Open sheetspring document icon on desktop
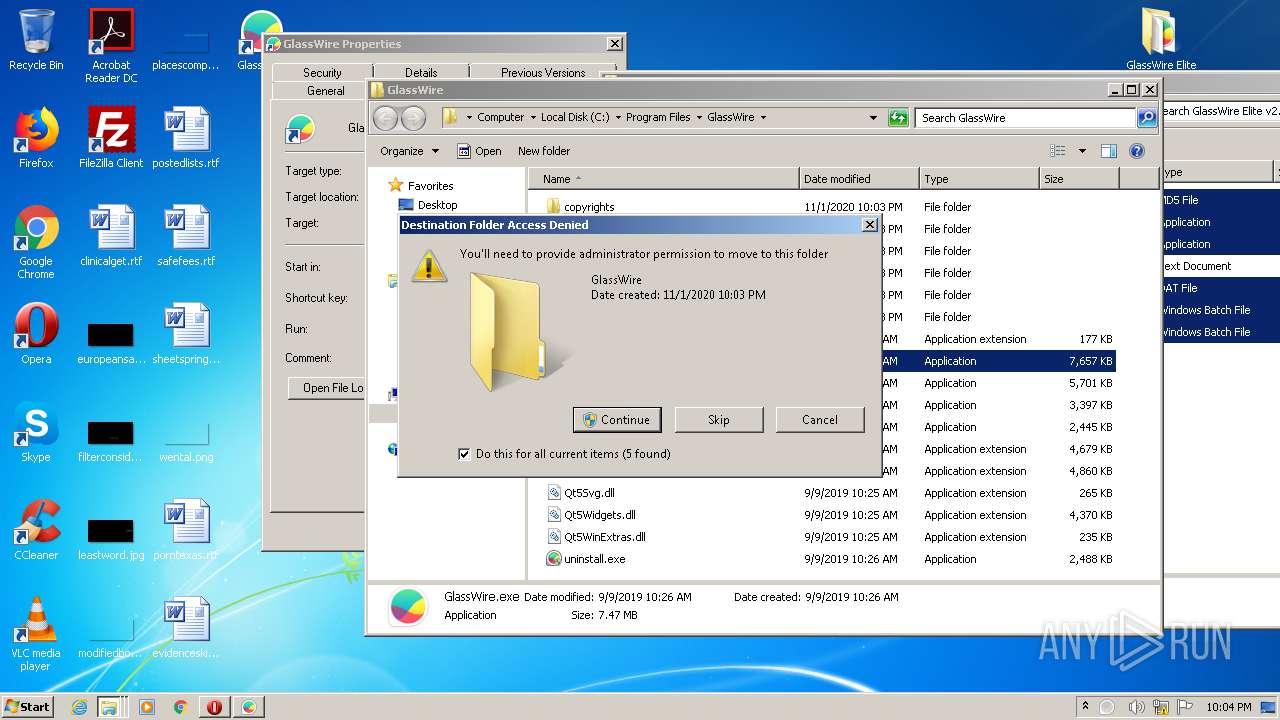 pos(186,334)
